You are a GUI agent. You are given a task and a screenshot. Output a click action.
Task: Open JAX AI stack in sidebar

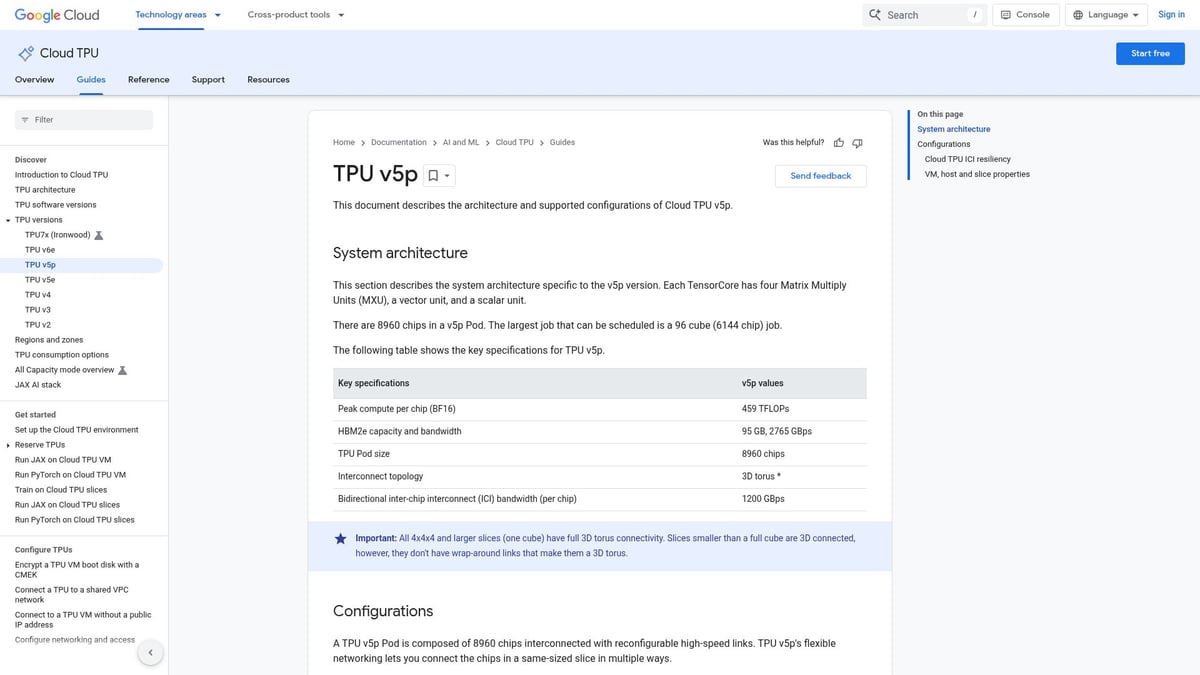(38, 385)
